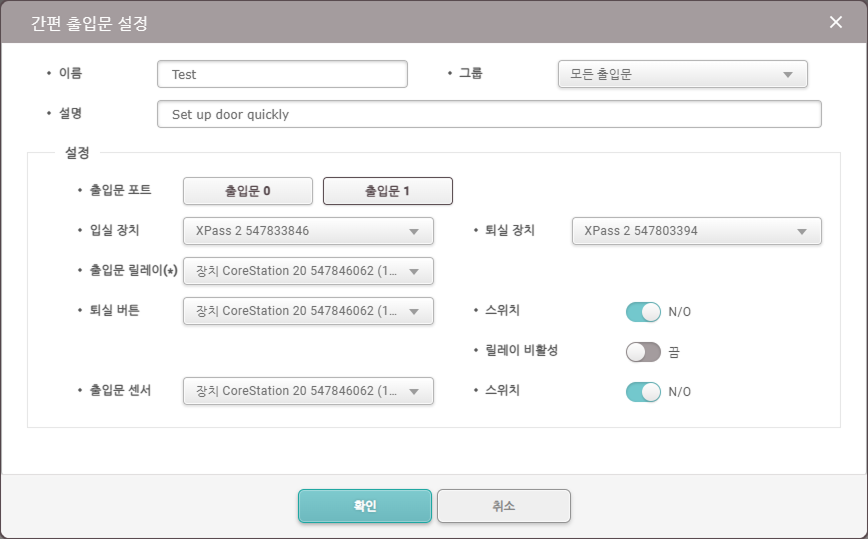
Task: Click the arrow icon of 입실 장치 dropdown
Action: 414,232
